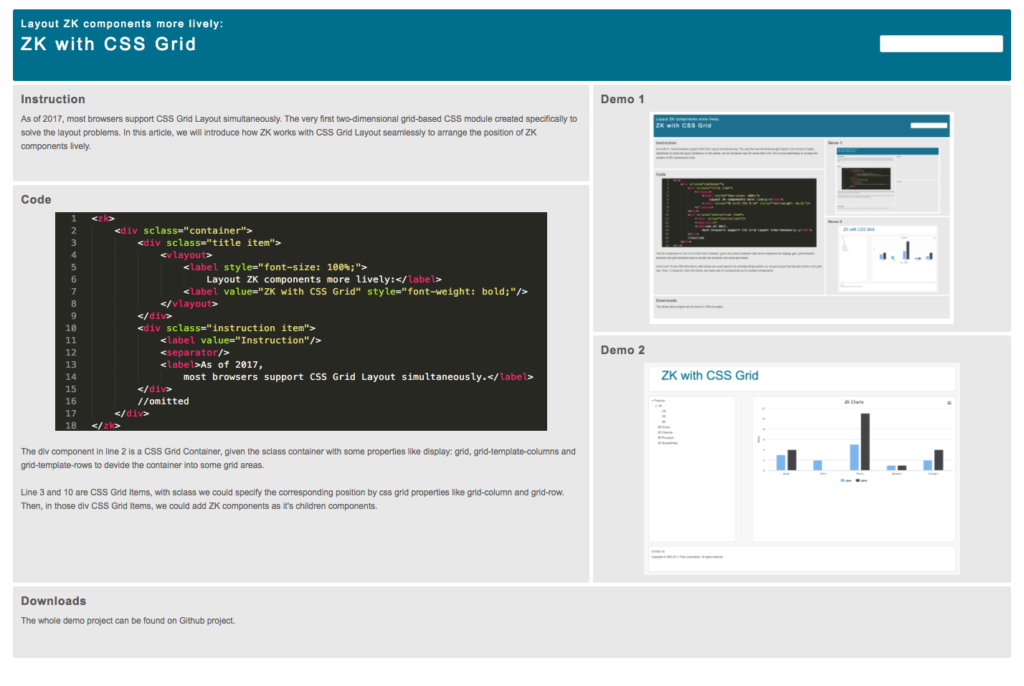Select the ZK Charts tree item
This screenshot has height=686, width=1024.
pos(664,427)
